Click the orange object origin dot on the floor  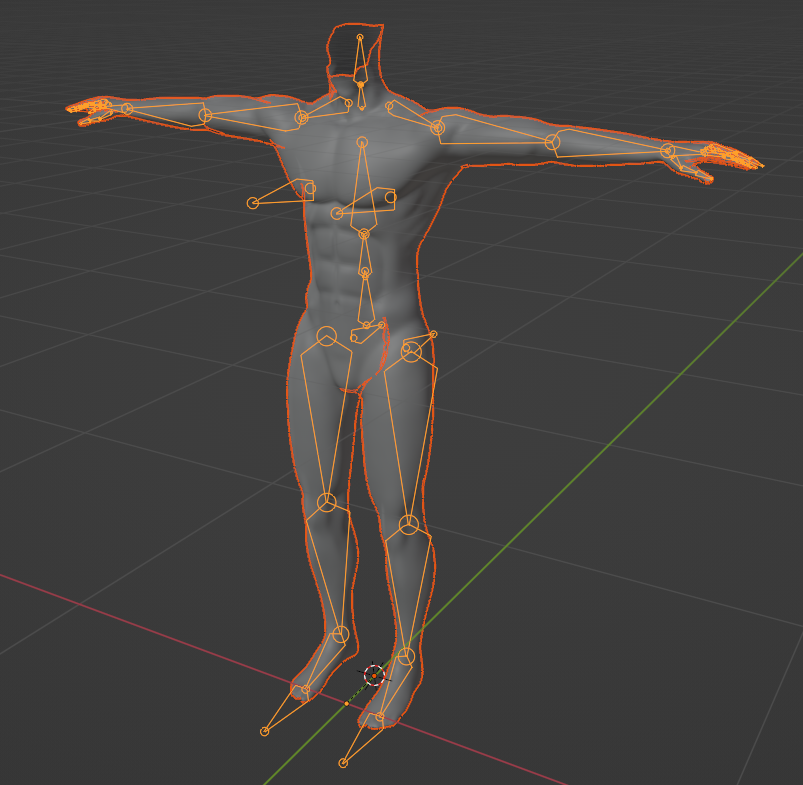[347, 704]
